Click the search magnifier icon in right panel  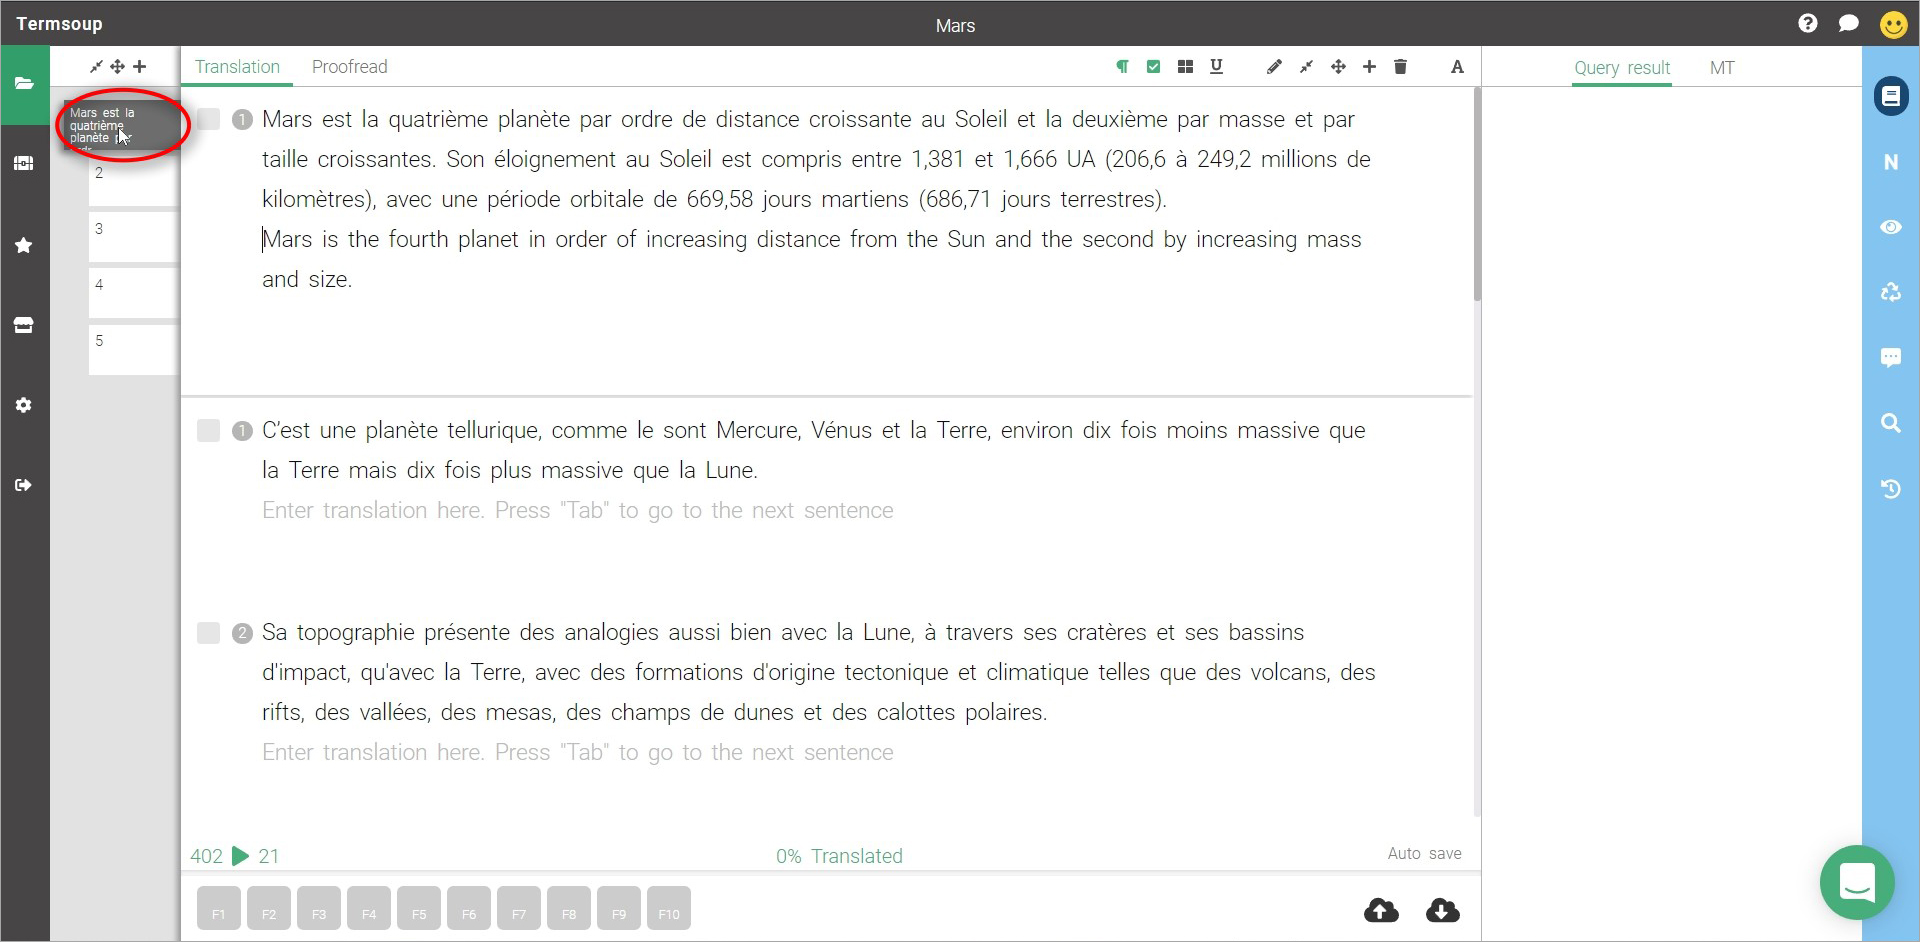coord(1891,423)
